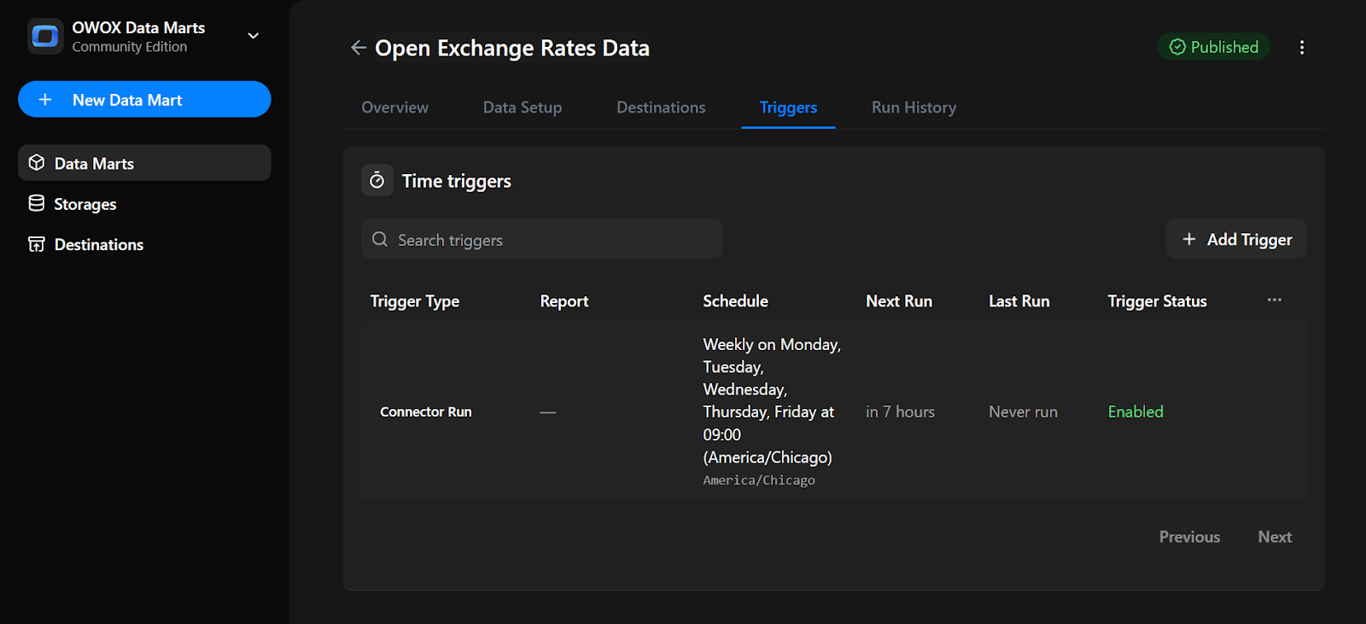Click the America/Chicago timezone subtext
The width and height of the screenshot is (1366, 624).
coord(759,481)
